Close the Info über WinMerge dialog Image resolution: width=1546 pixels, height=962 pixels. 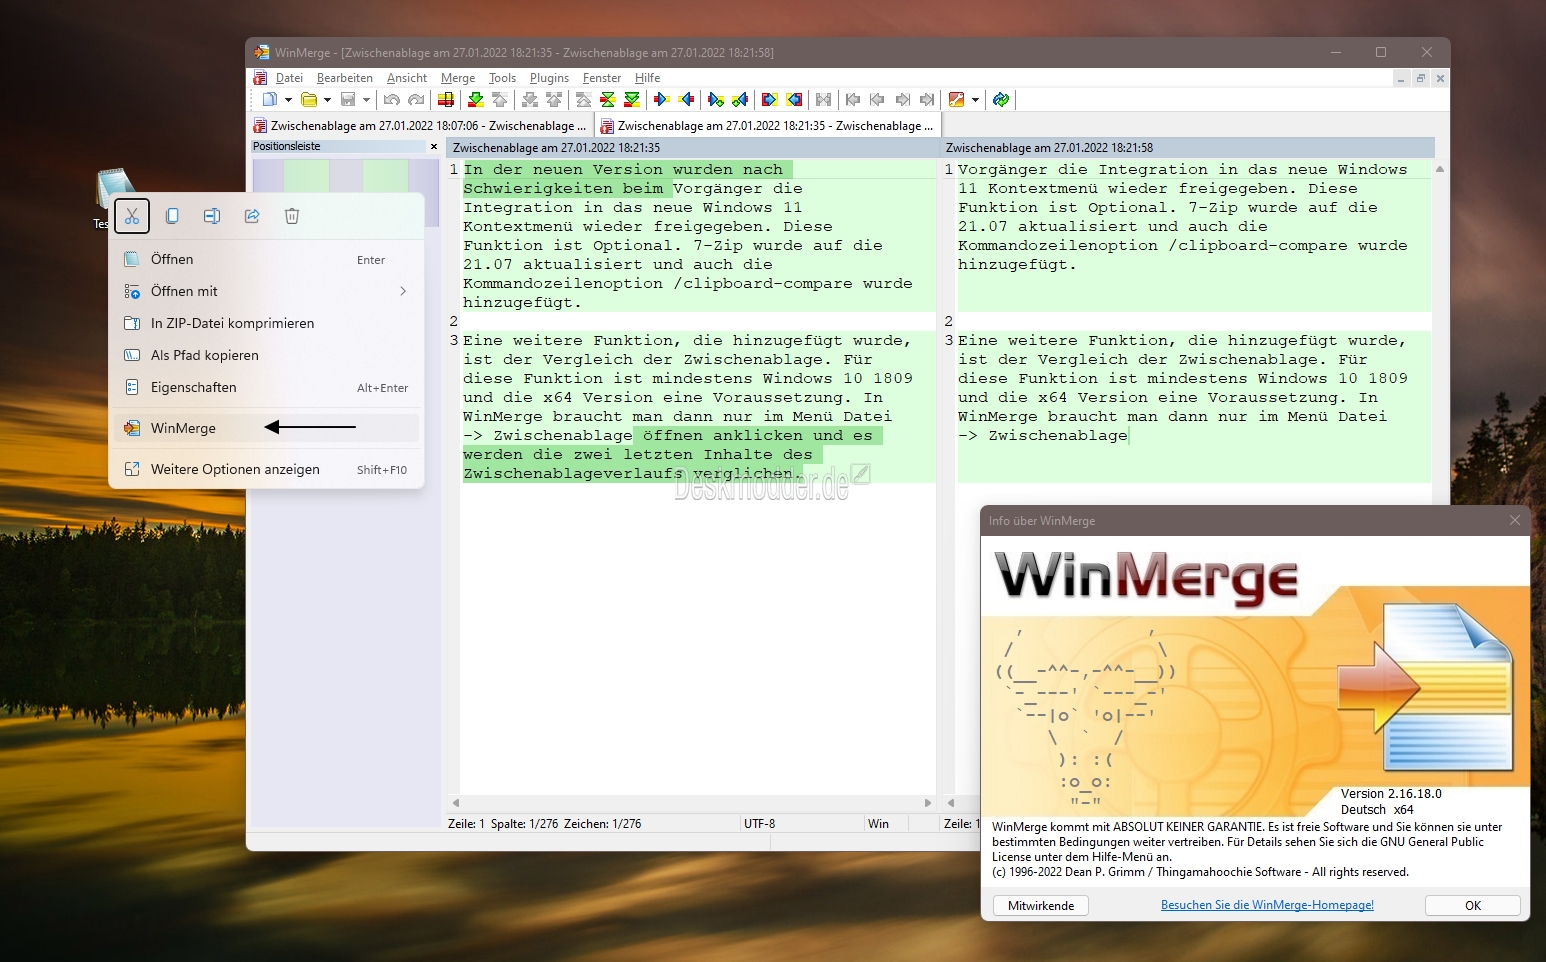click(x=1514, y=520)
